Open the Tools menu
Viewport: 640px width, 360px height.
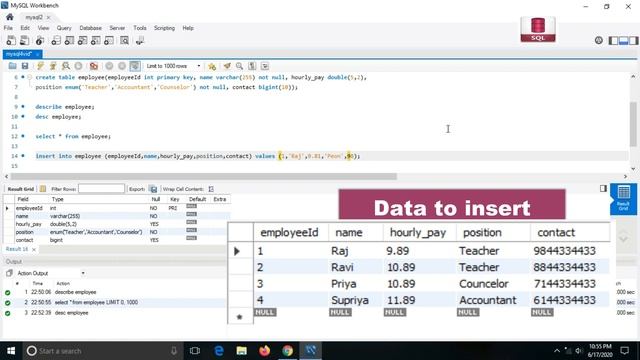140,28
